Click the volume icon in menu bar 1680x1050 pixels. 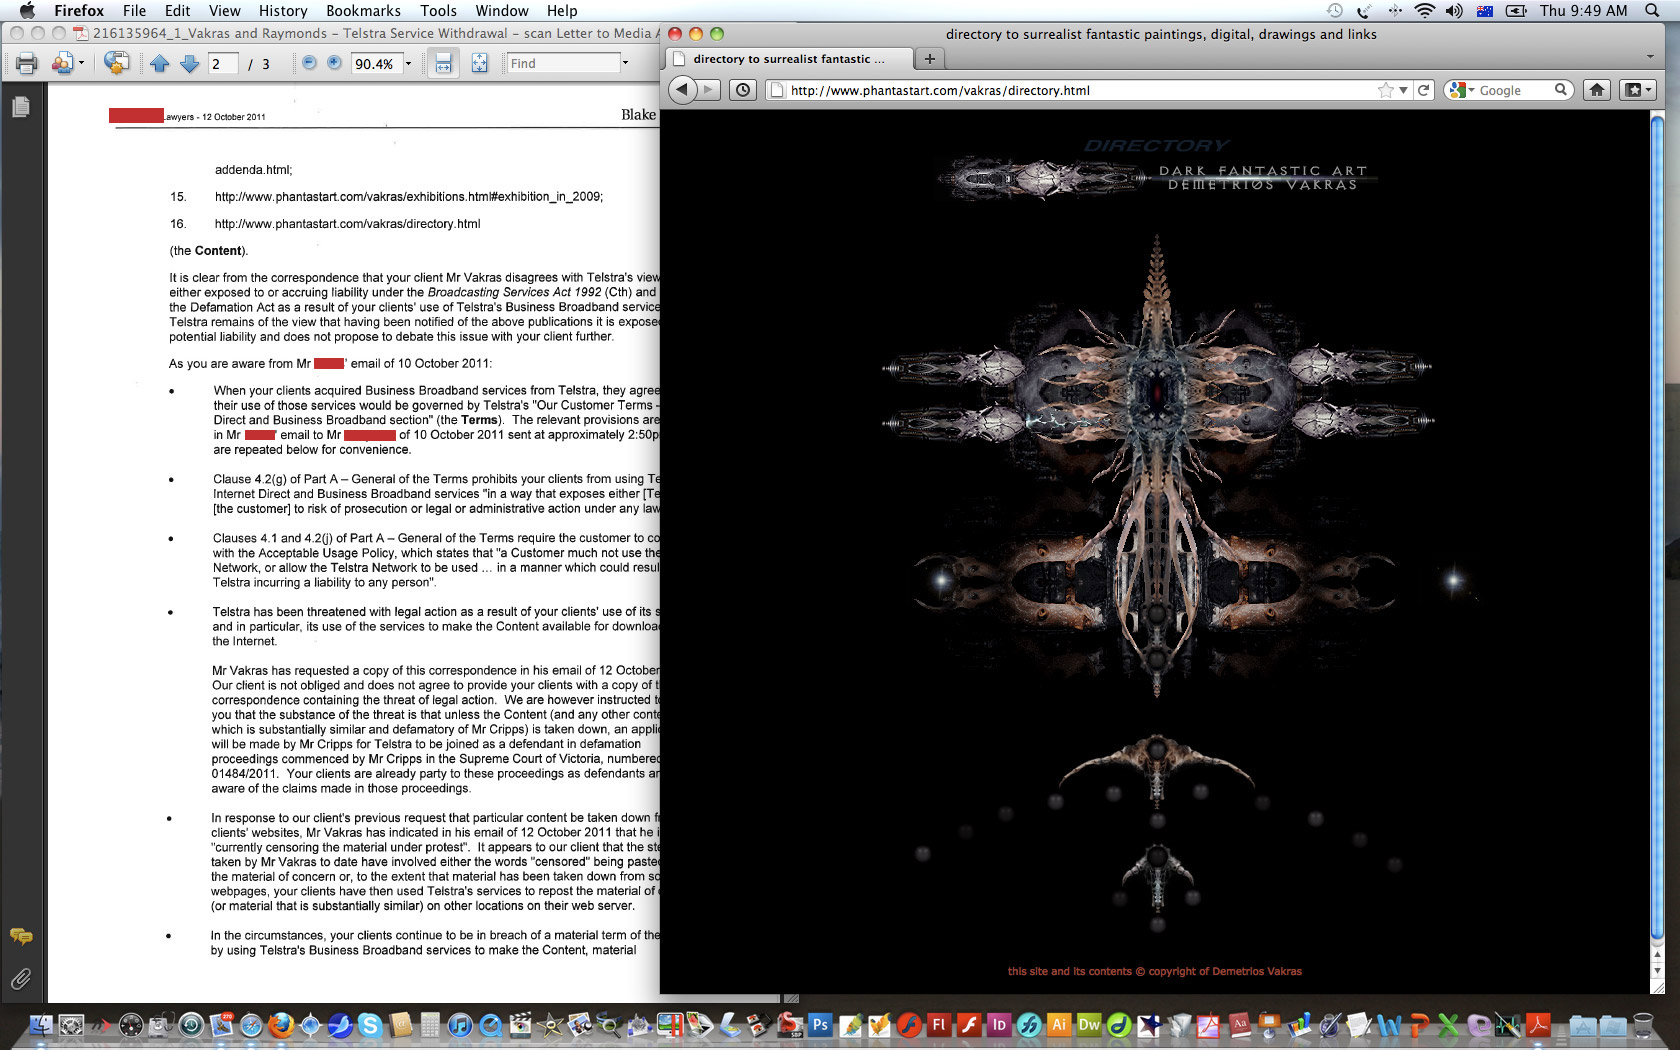[x=1454, y=11]
